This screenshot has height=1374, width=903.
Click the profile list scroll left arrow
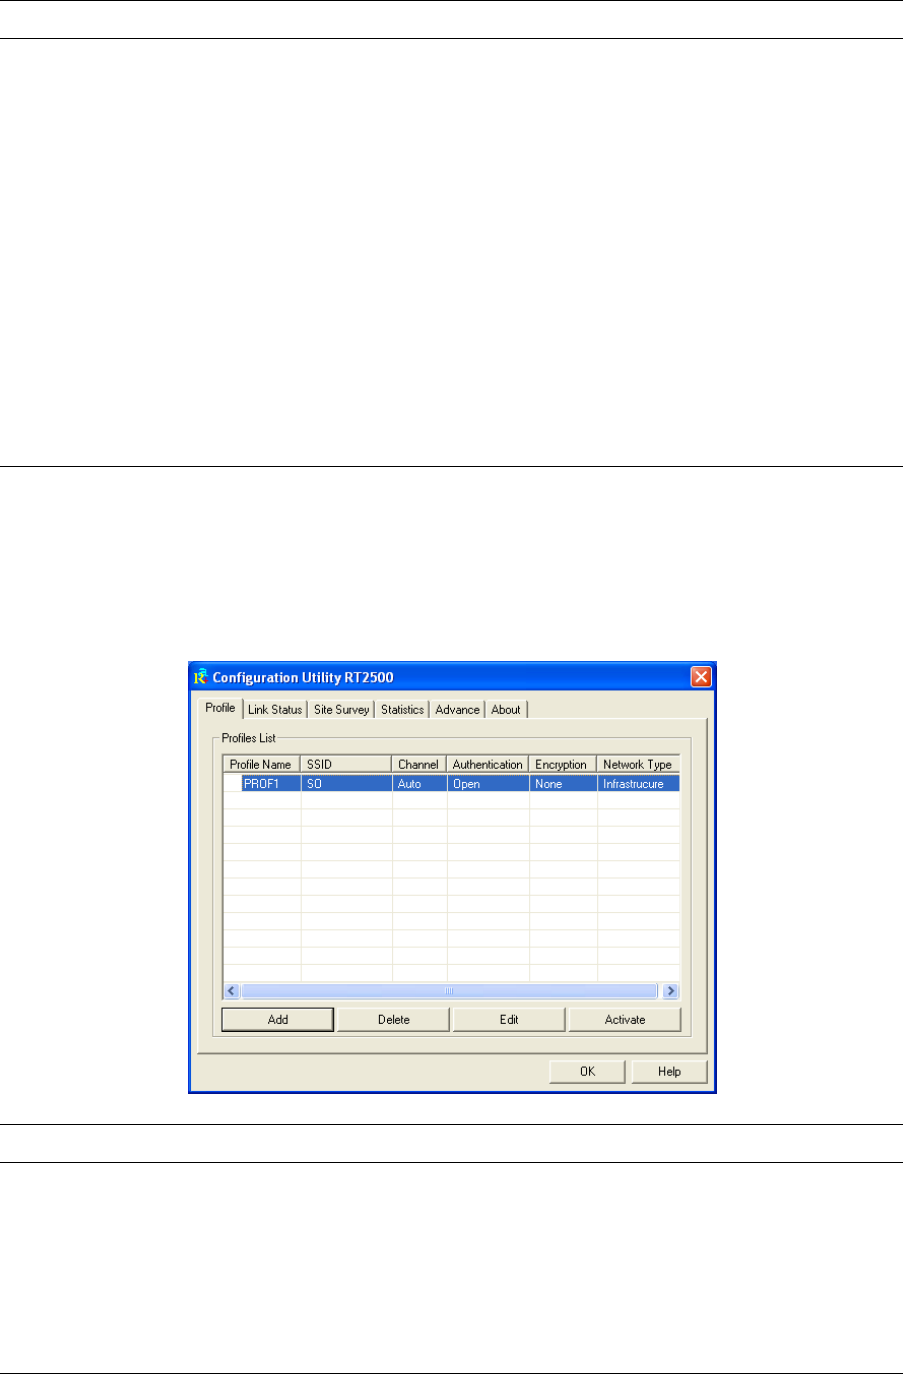click(x=232, y=991)
